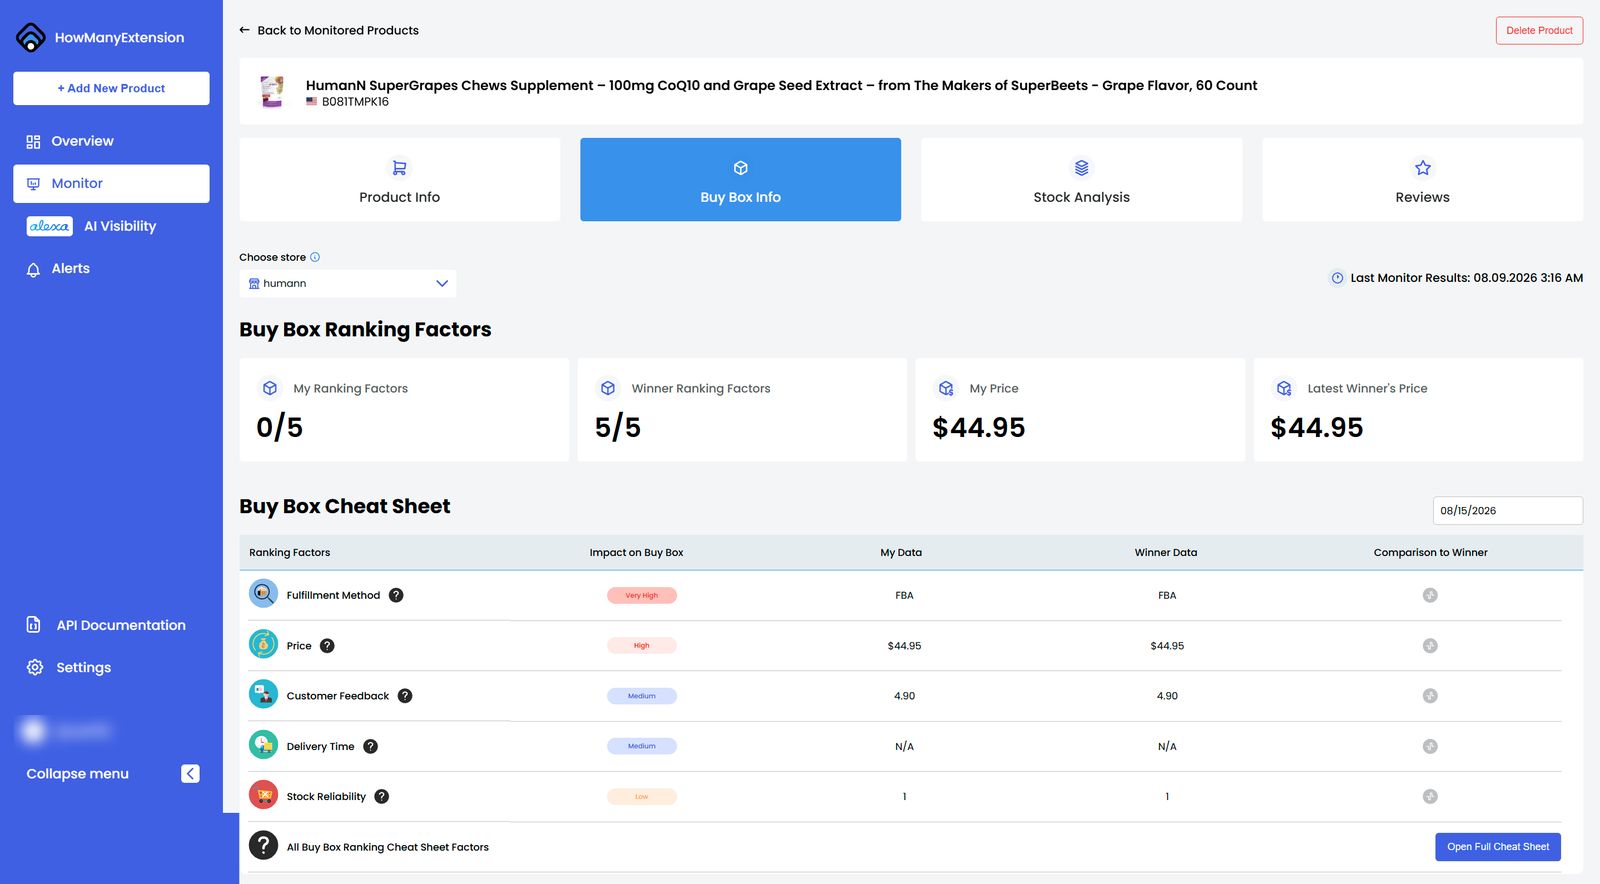The width and height of the screenshot is (1600, 884).
Task: Click the My Ranking Factors box icon
Action: coord(270,388)
